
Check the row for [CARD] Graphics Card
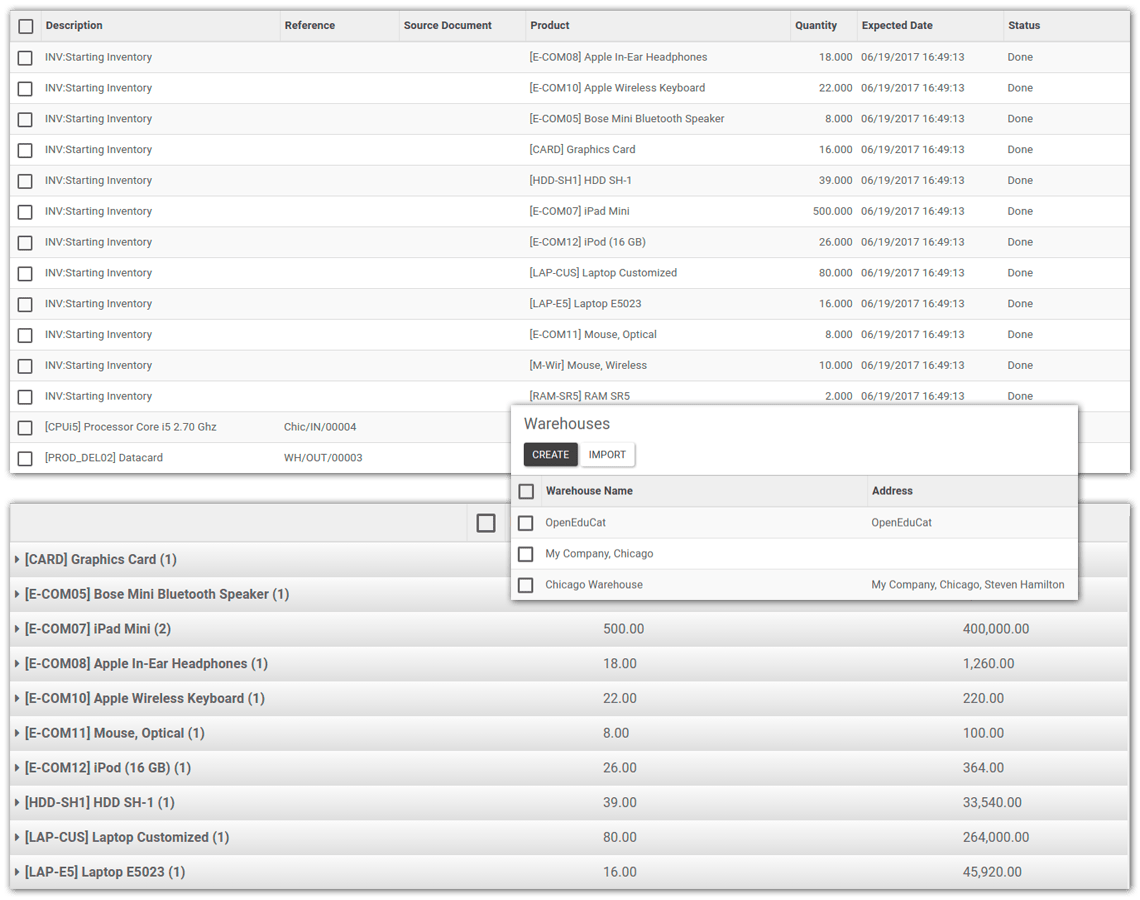point(25,149)
